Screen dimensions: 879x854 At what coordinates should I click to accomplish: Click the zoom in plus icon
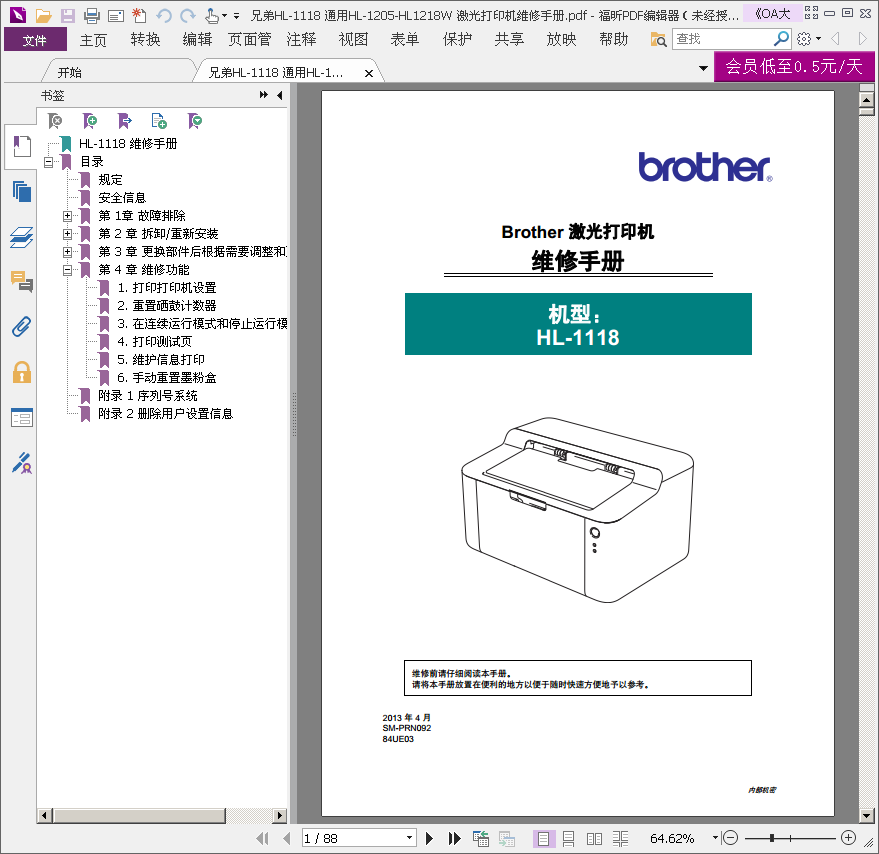[848, 838]
